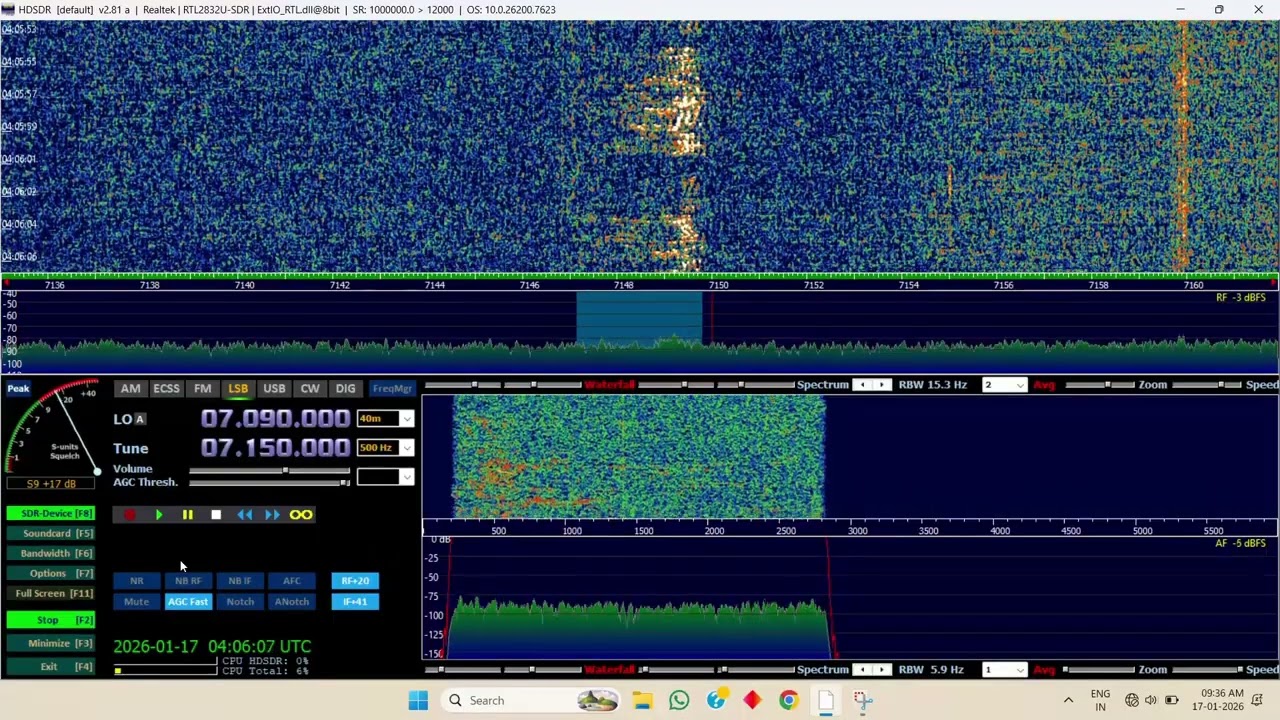Select ECSS demodulation mode

[x=166, y=389]
